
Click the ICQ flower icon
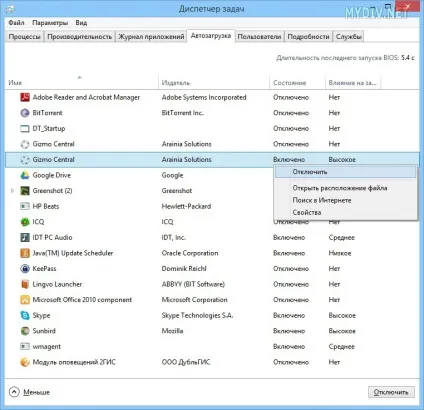[x=25, y=222]
